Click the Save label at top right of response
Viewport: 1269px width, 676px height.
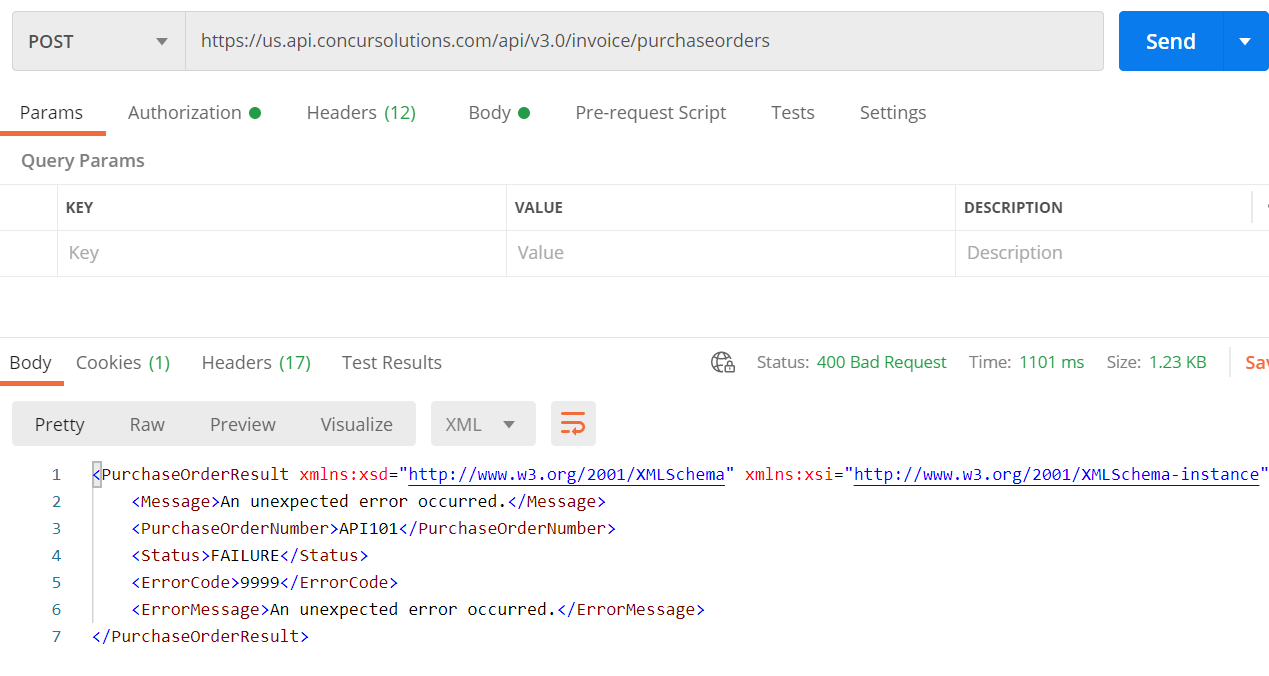tap(1256, 362)
